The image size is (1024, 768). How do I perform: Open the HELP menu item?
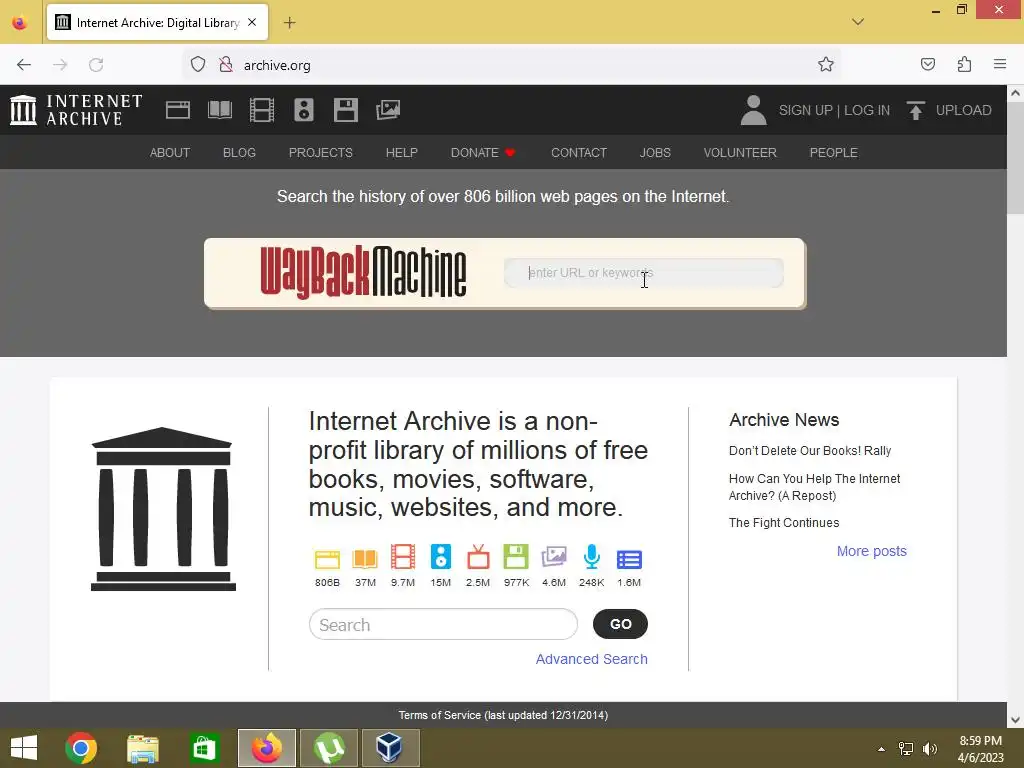click(402, 153)
